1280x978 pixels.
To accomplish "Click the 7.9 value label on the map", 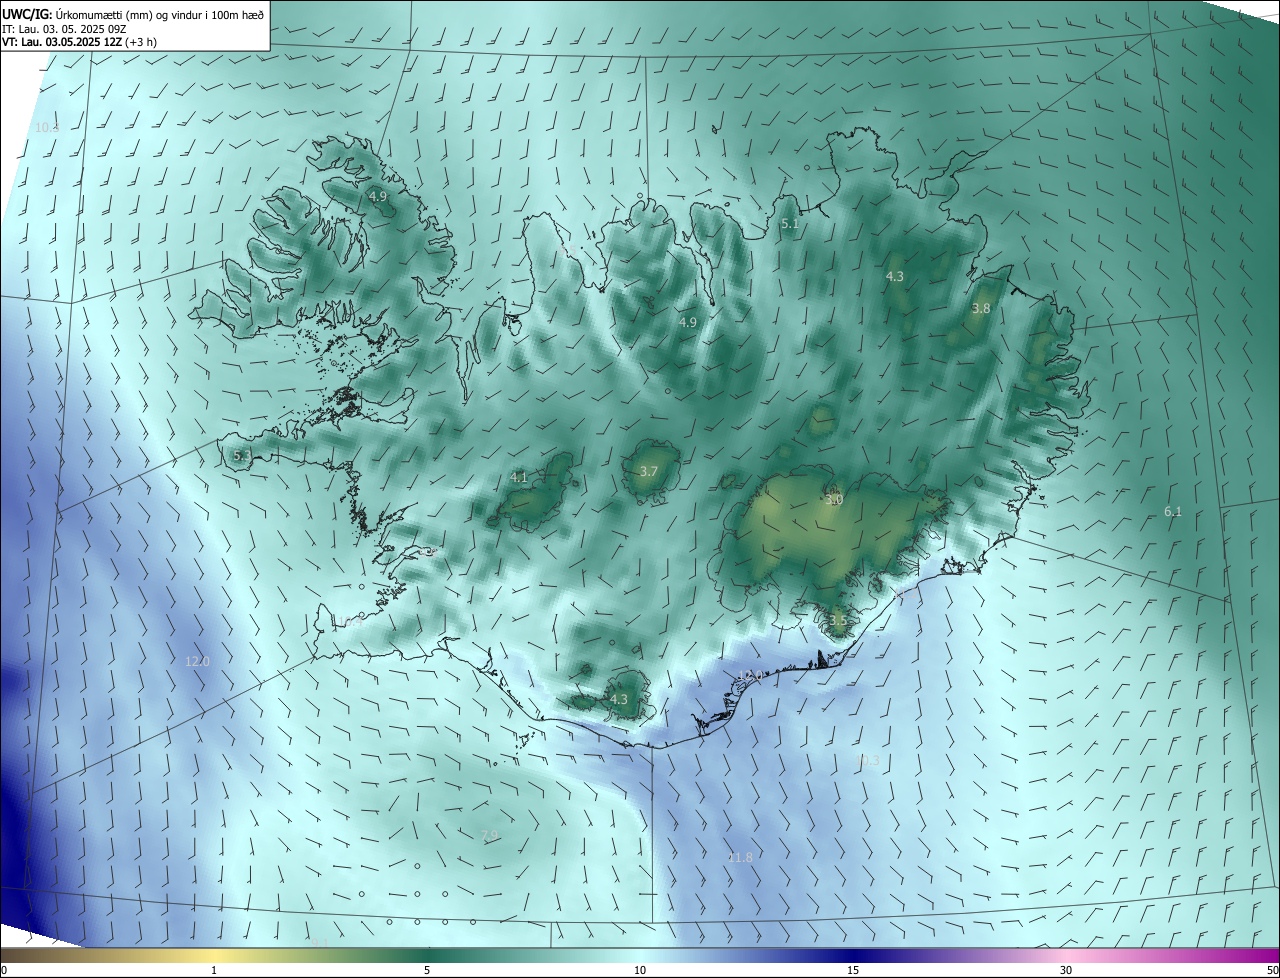I will click(490, 835).
